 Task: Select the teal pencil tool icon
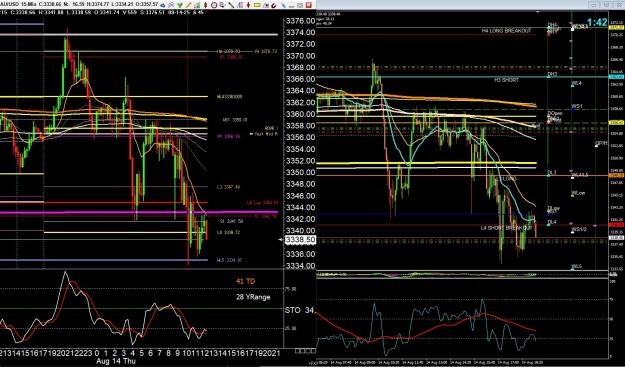click(x=283, y=5)
